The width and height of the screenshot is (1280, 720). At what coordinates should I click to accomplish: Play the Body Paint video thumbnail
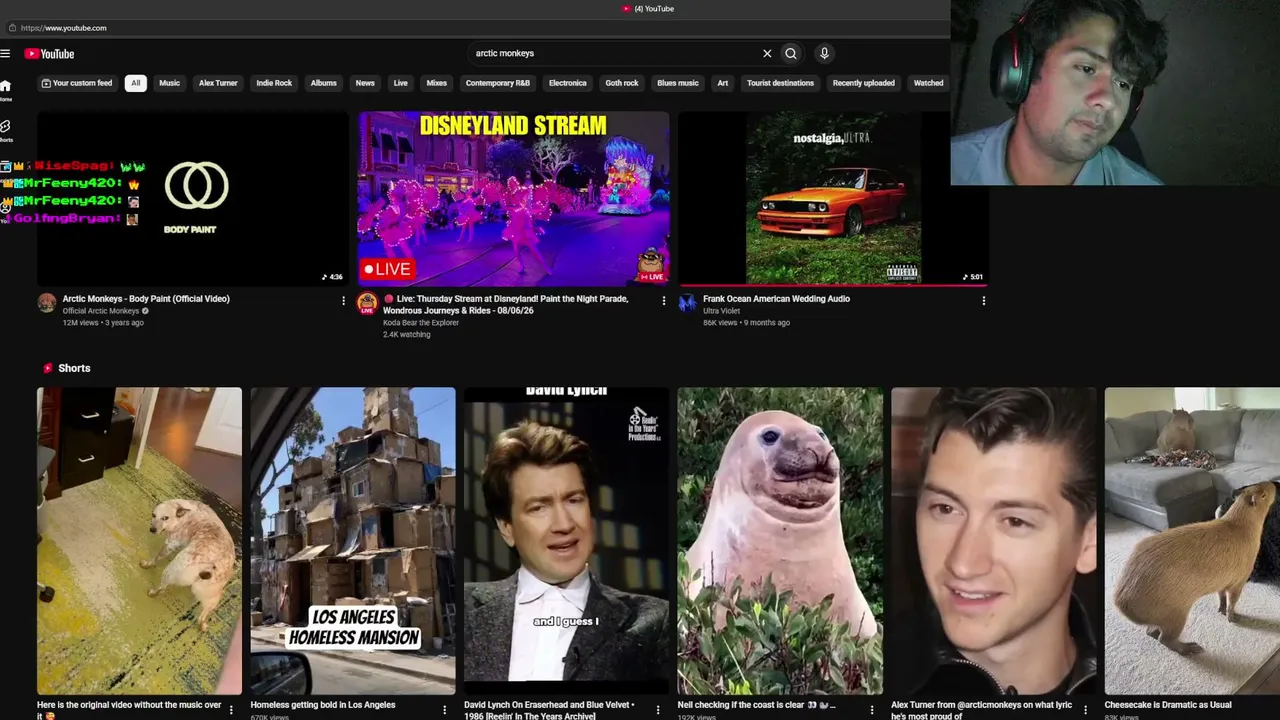point(193,198)
